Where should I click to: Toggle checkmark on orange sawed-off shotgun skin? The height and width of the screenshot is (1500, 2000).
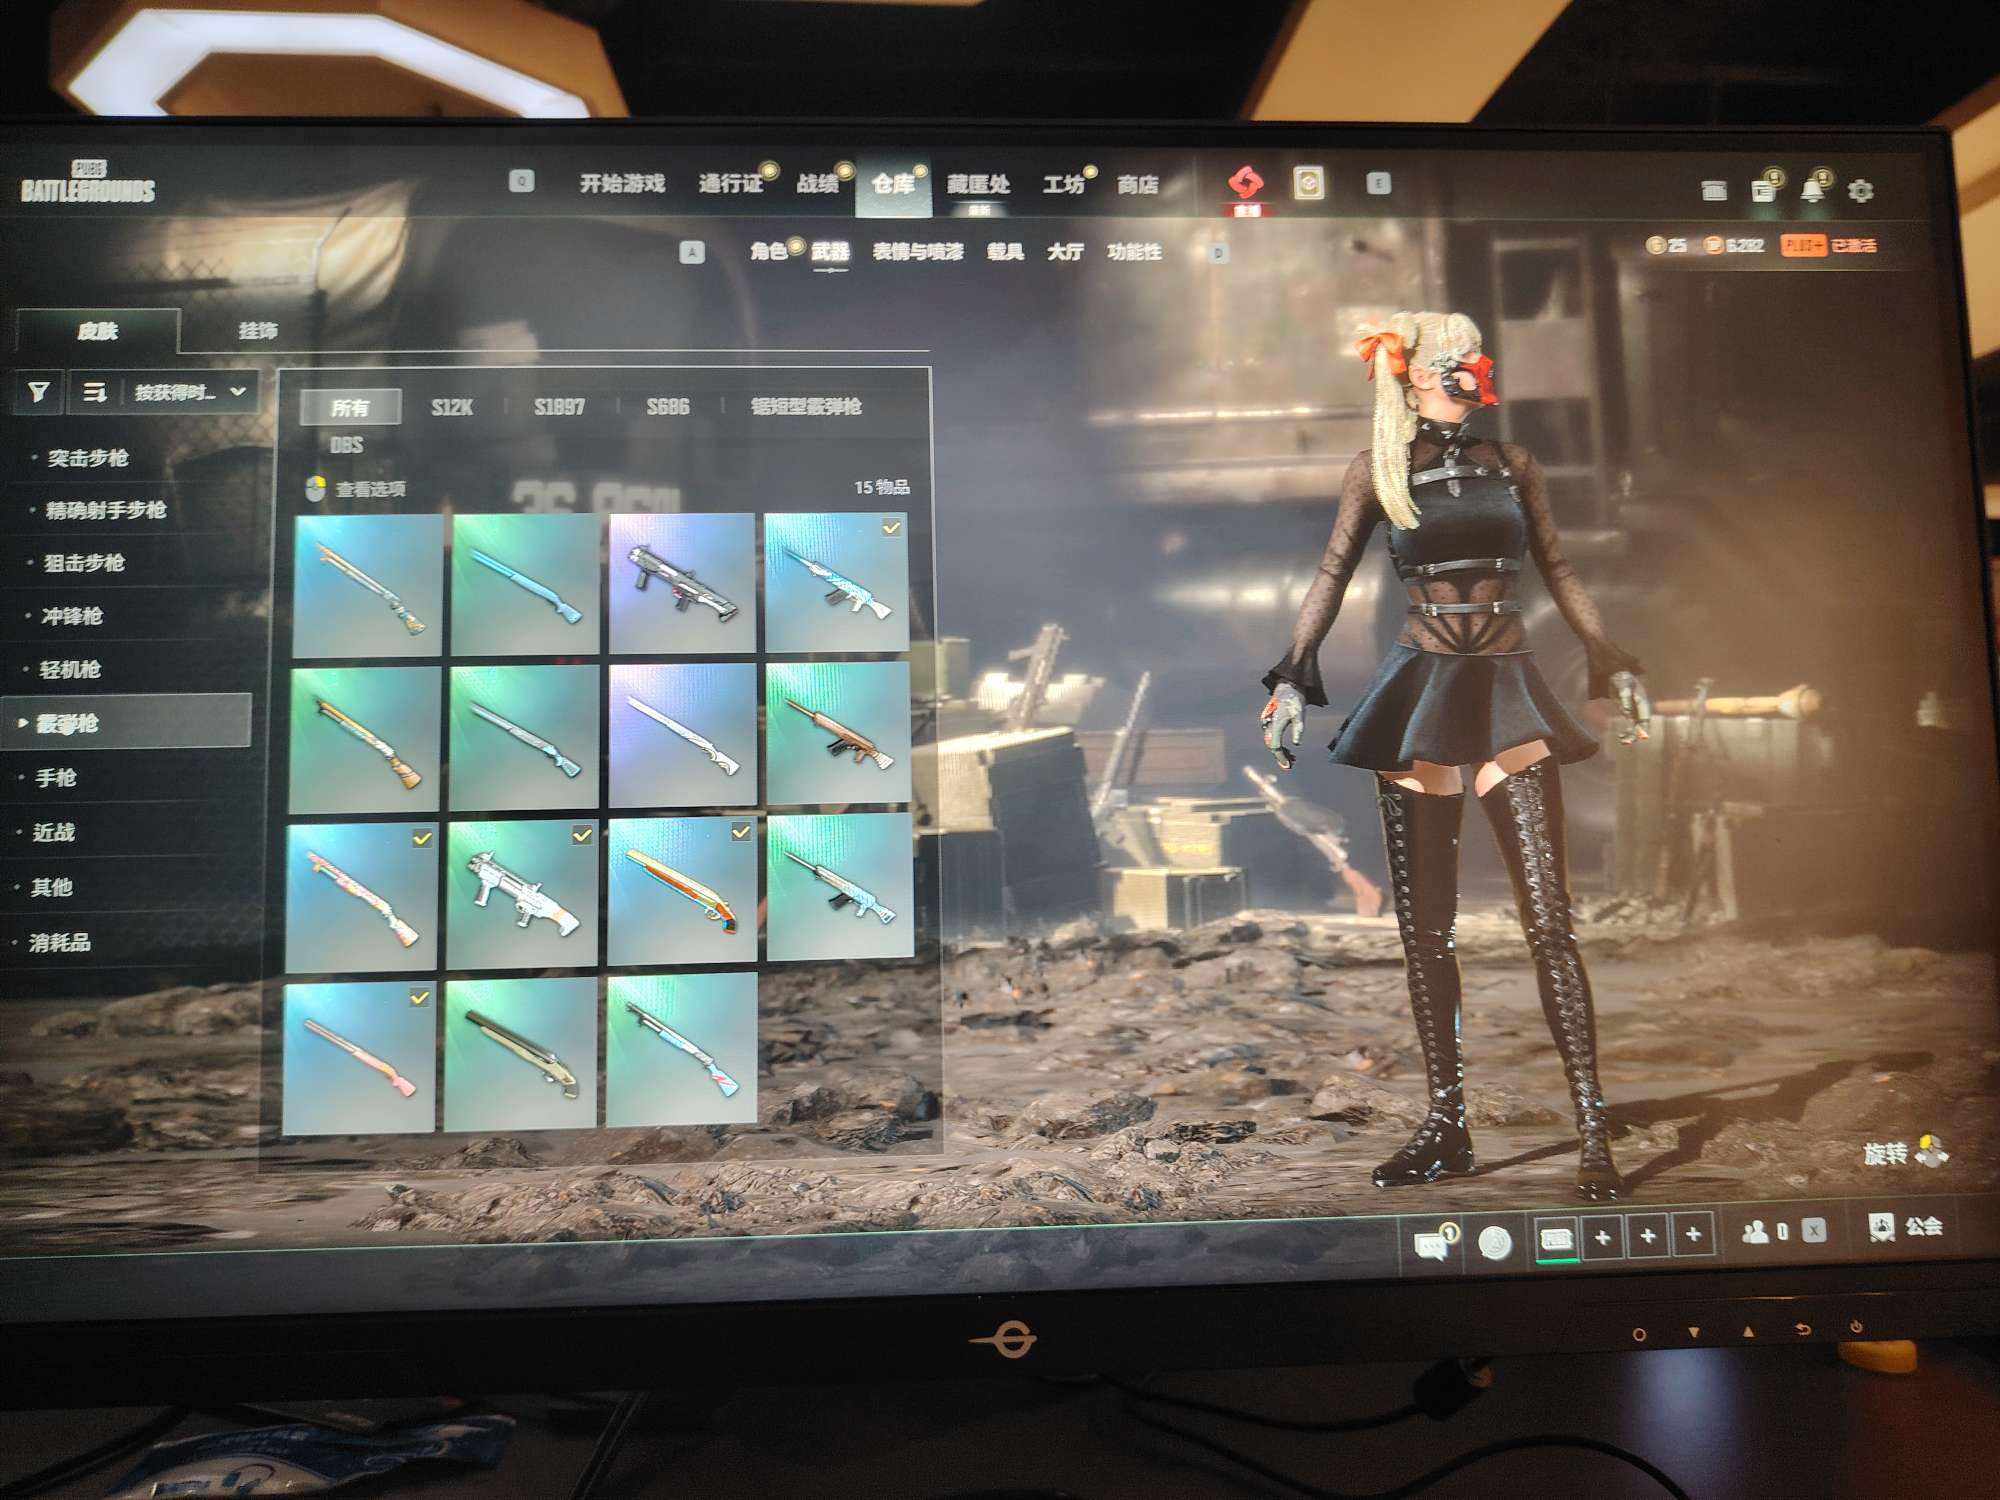[x=741, y=831]
